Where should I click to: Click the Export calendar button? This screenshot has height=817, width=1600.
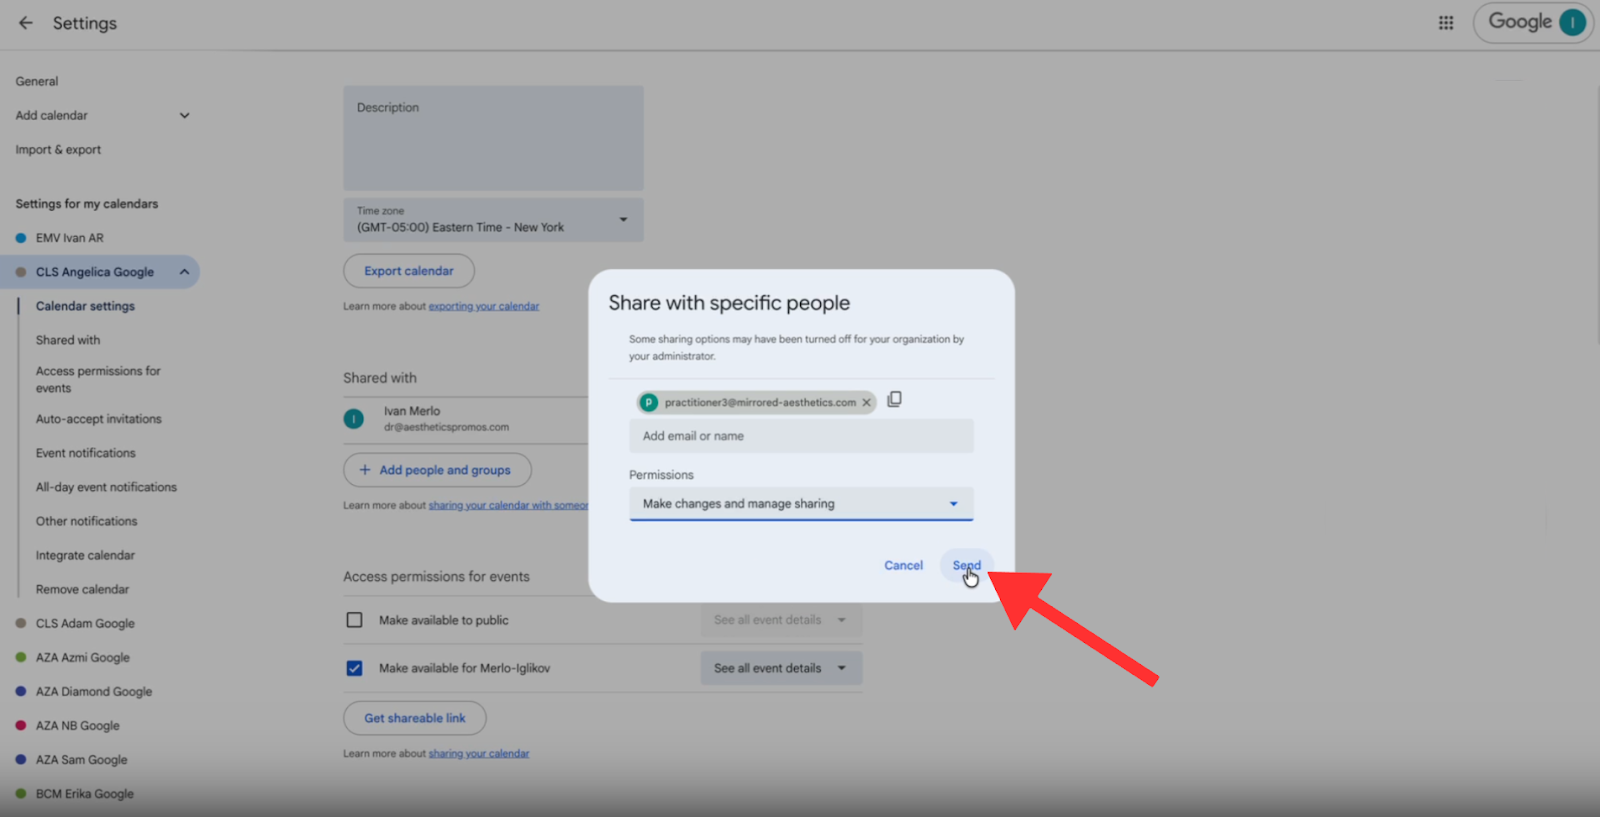409,271
